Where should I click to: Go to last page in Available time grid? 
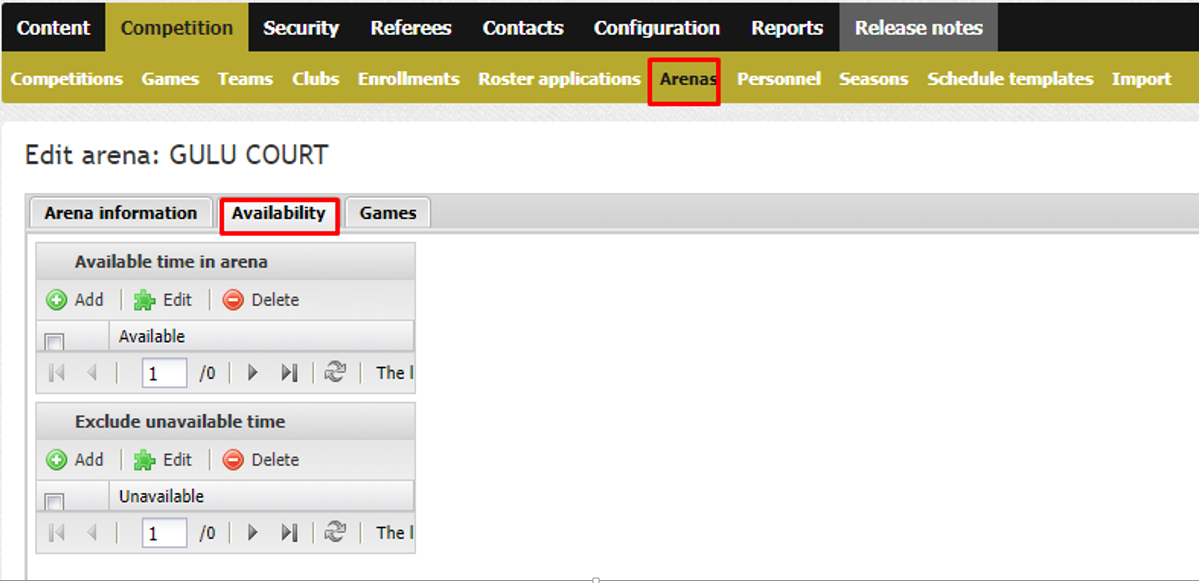[289, 373]
